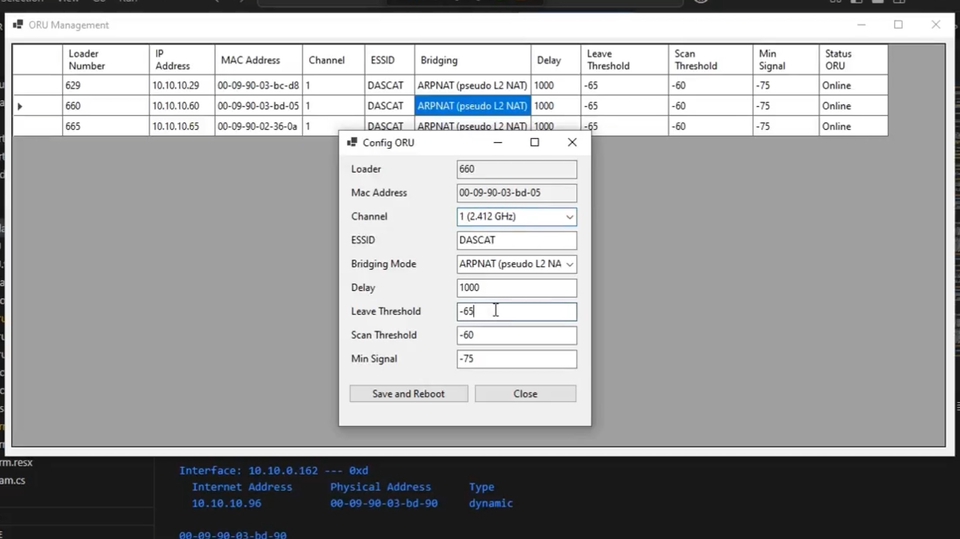Click the Loader field showing 660
The height and width of the screenshot is (539, 960).
516,169
